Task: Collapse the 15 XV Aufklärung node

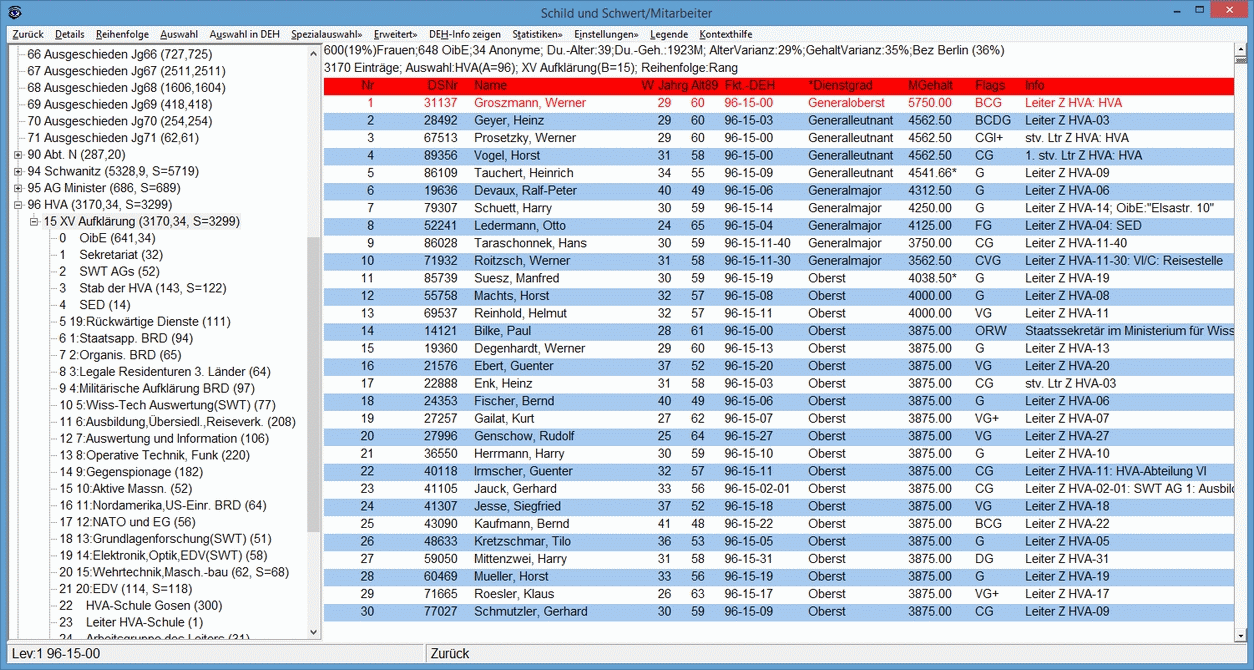Action: point(34,222)
